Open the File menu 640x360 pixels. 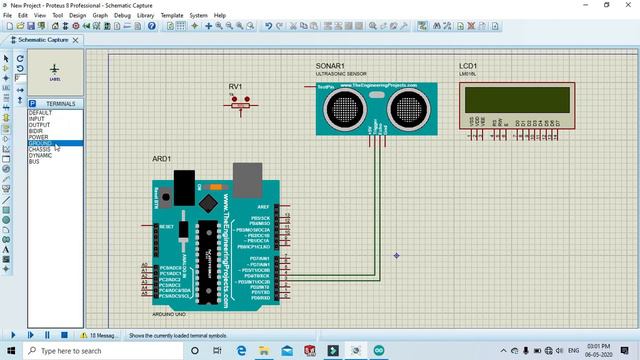[x=7, y=16]
